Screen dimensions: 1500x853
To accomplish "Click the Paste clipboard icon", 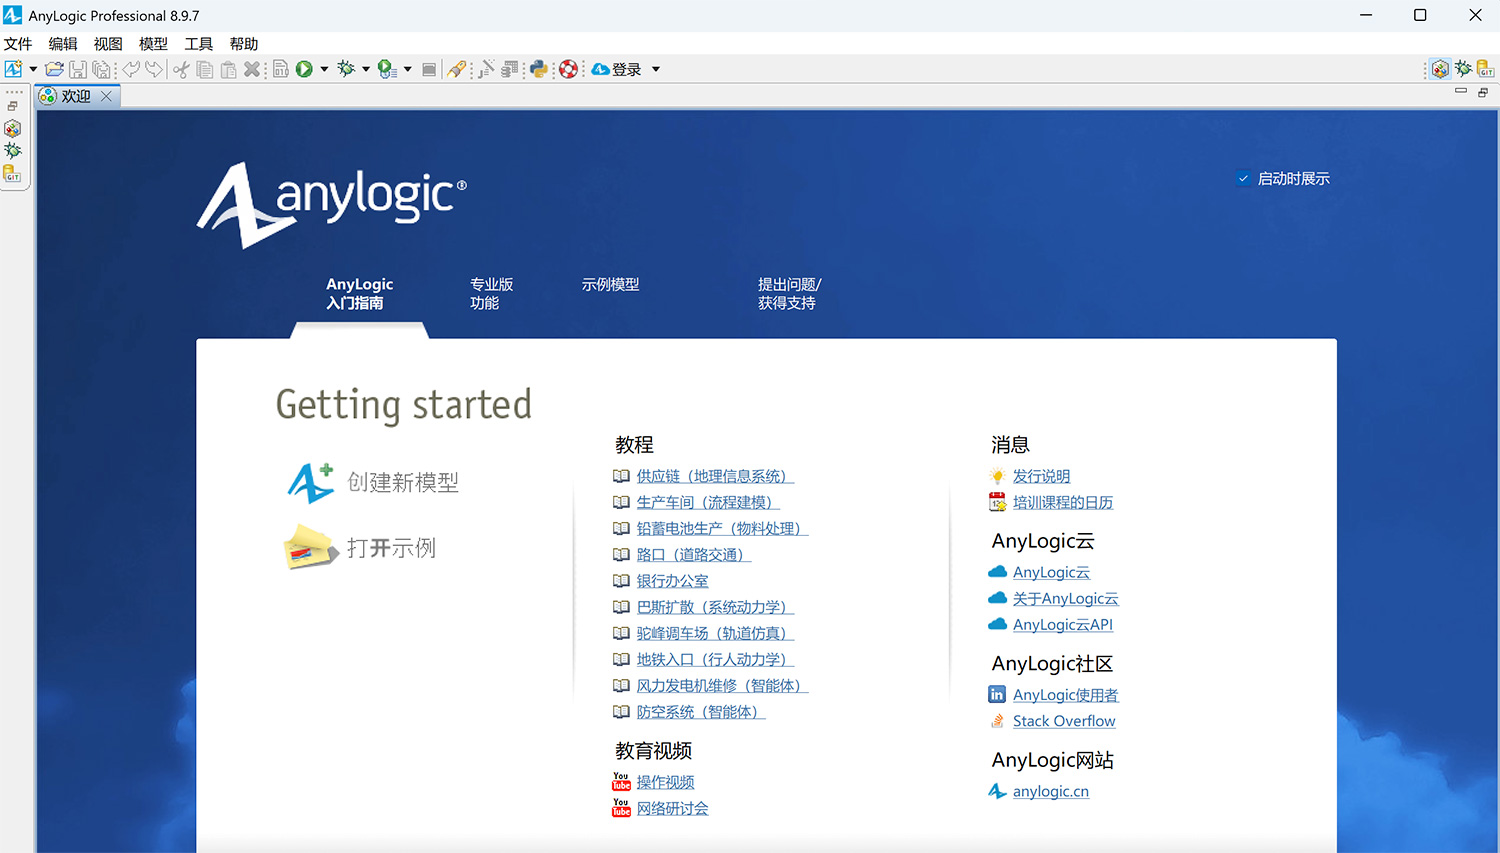I will (229, 69).
